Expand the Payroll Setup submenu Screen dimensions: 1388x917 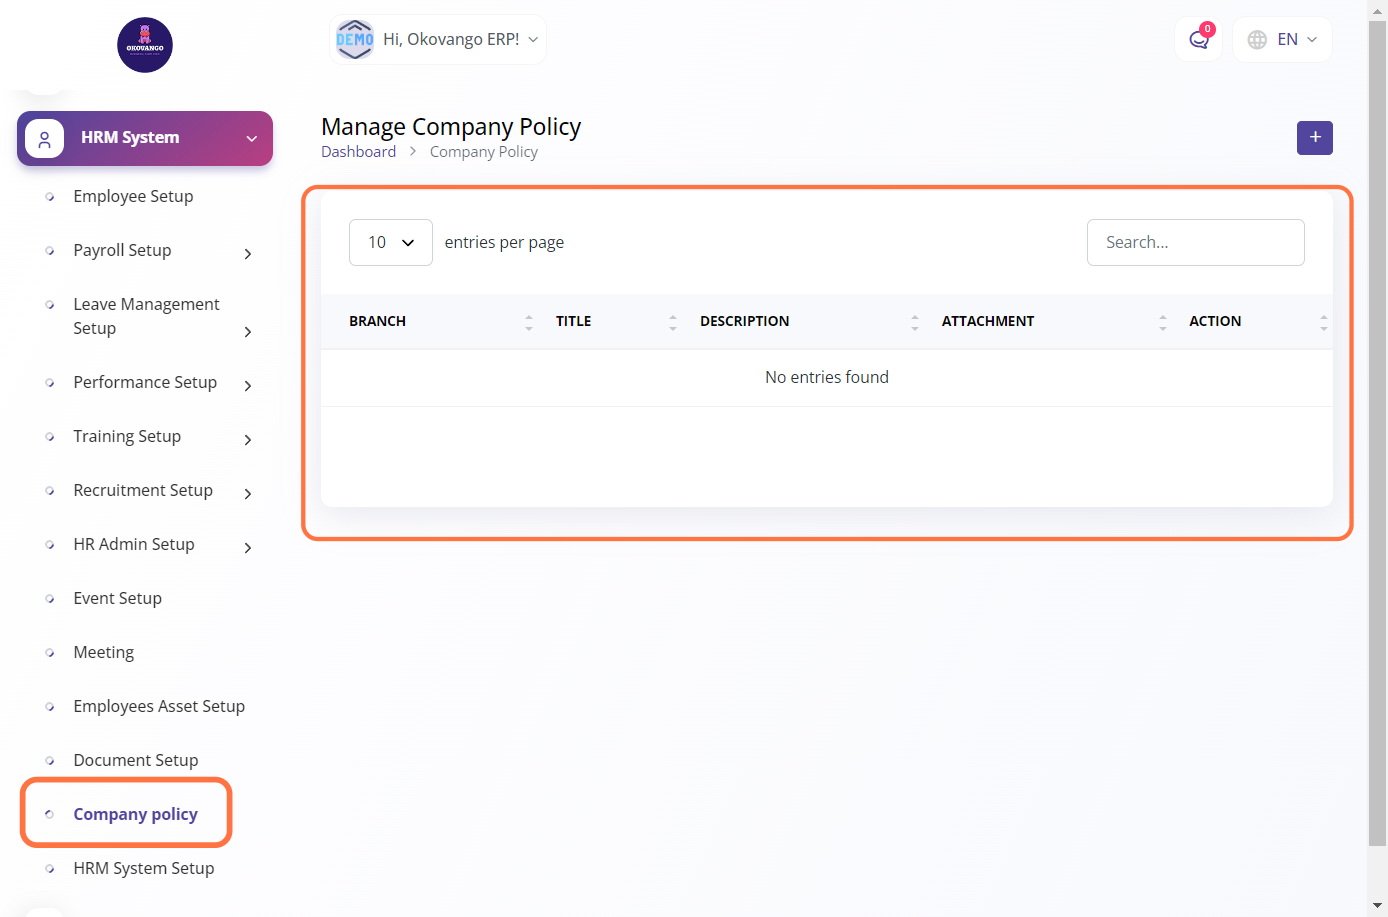(x=248, y=254)
